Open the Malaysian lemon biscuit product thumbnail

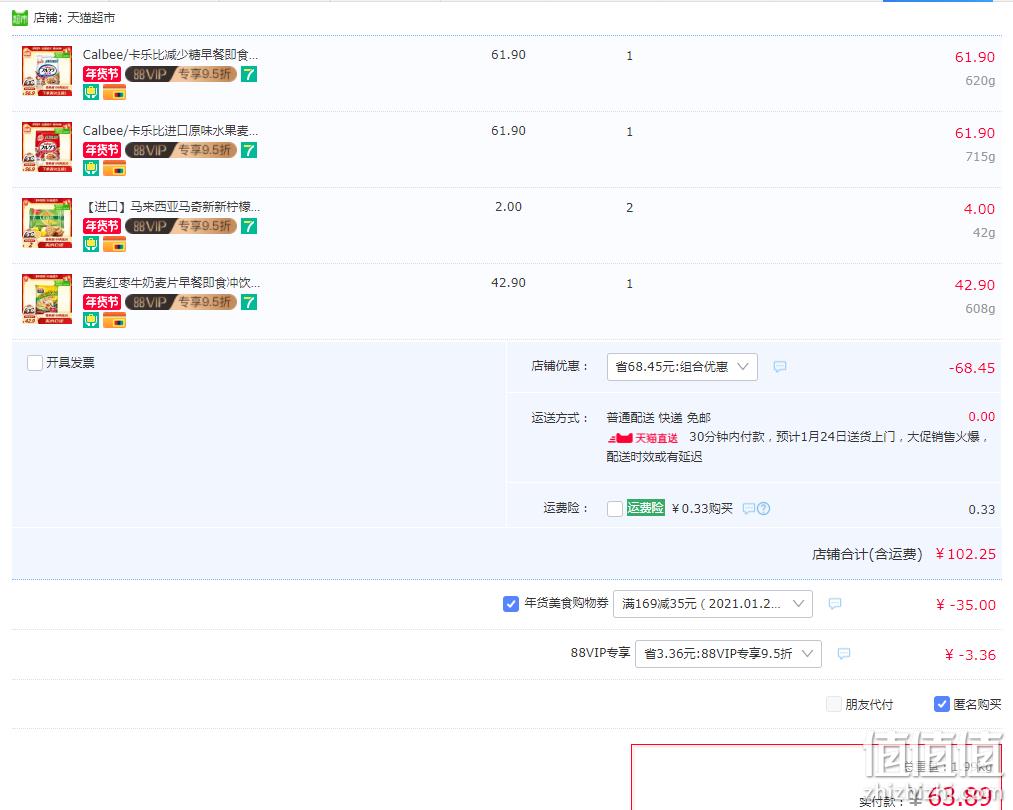(47, 223)
